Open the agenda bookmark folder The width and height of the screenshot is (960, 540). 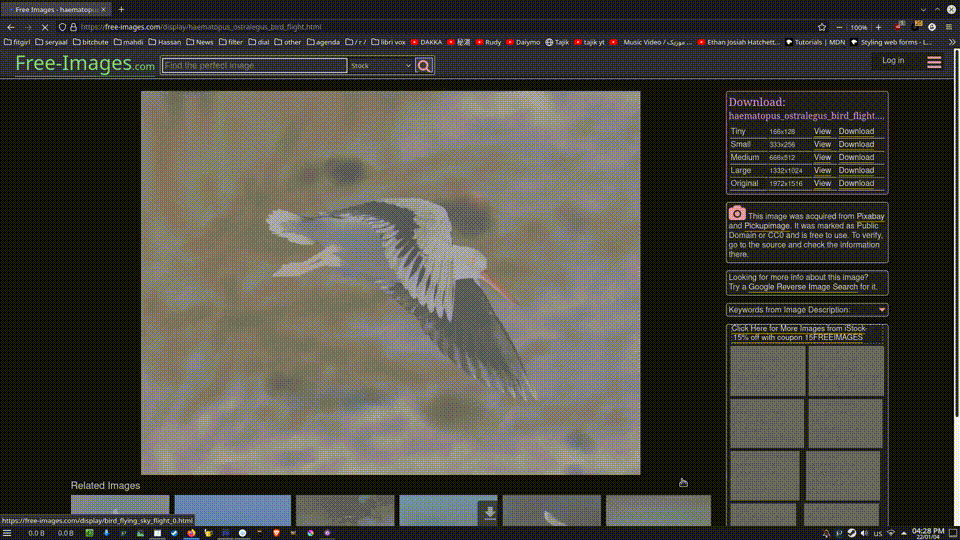[x=323, y=42]
